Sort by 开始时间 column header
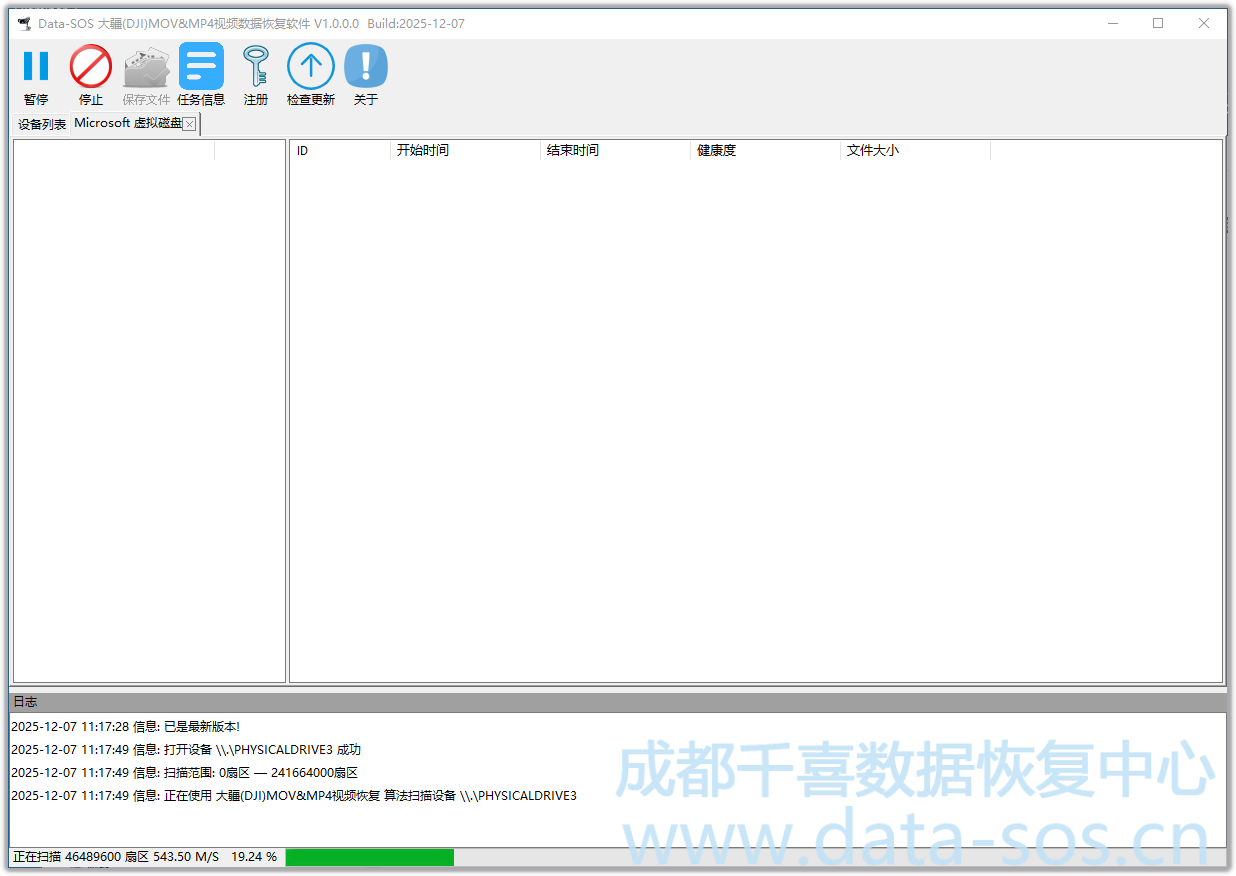Screen dimensions: 1236x876 464,150
